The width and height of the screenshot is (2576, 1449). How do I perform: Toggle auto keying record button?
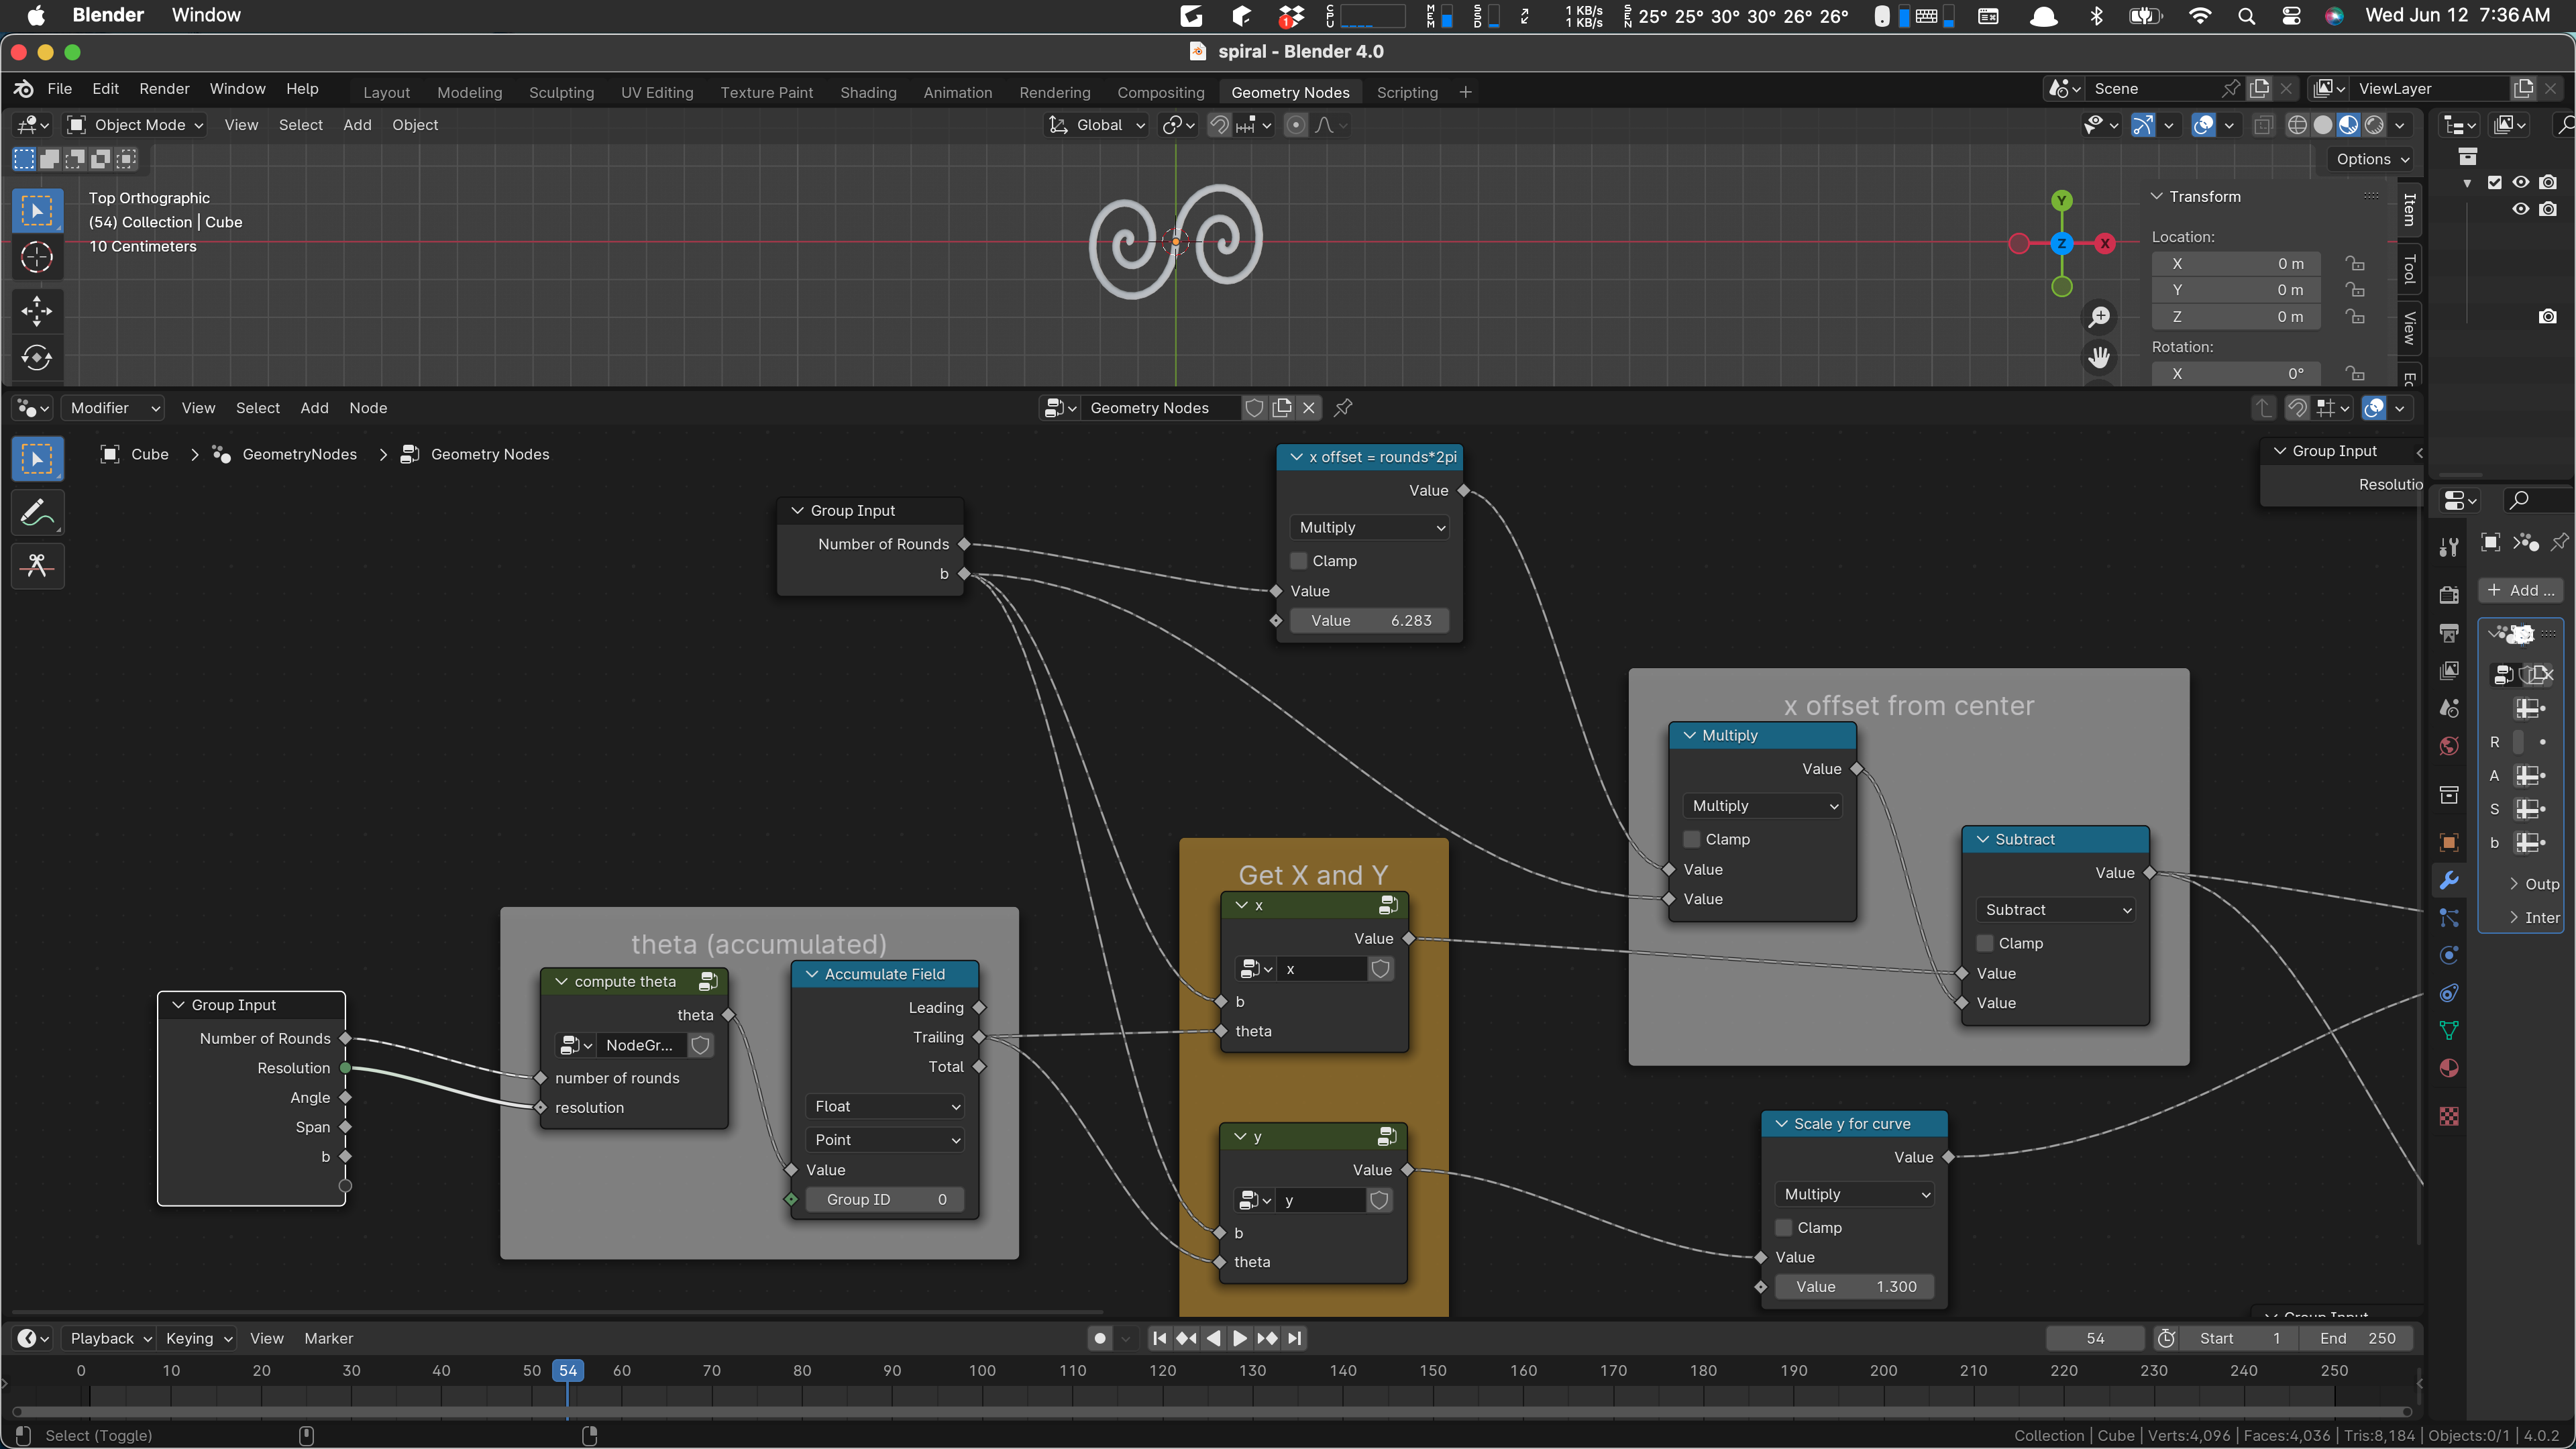(1100, 1338)
